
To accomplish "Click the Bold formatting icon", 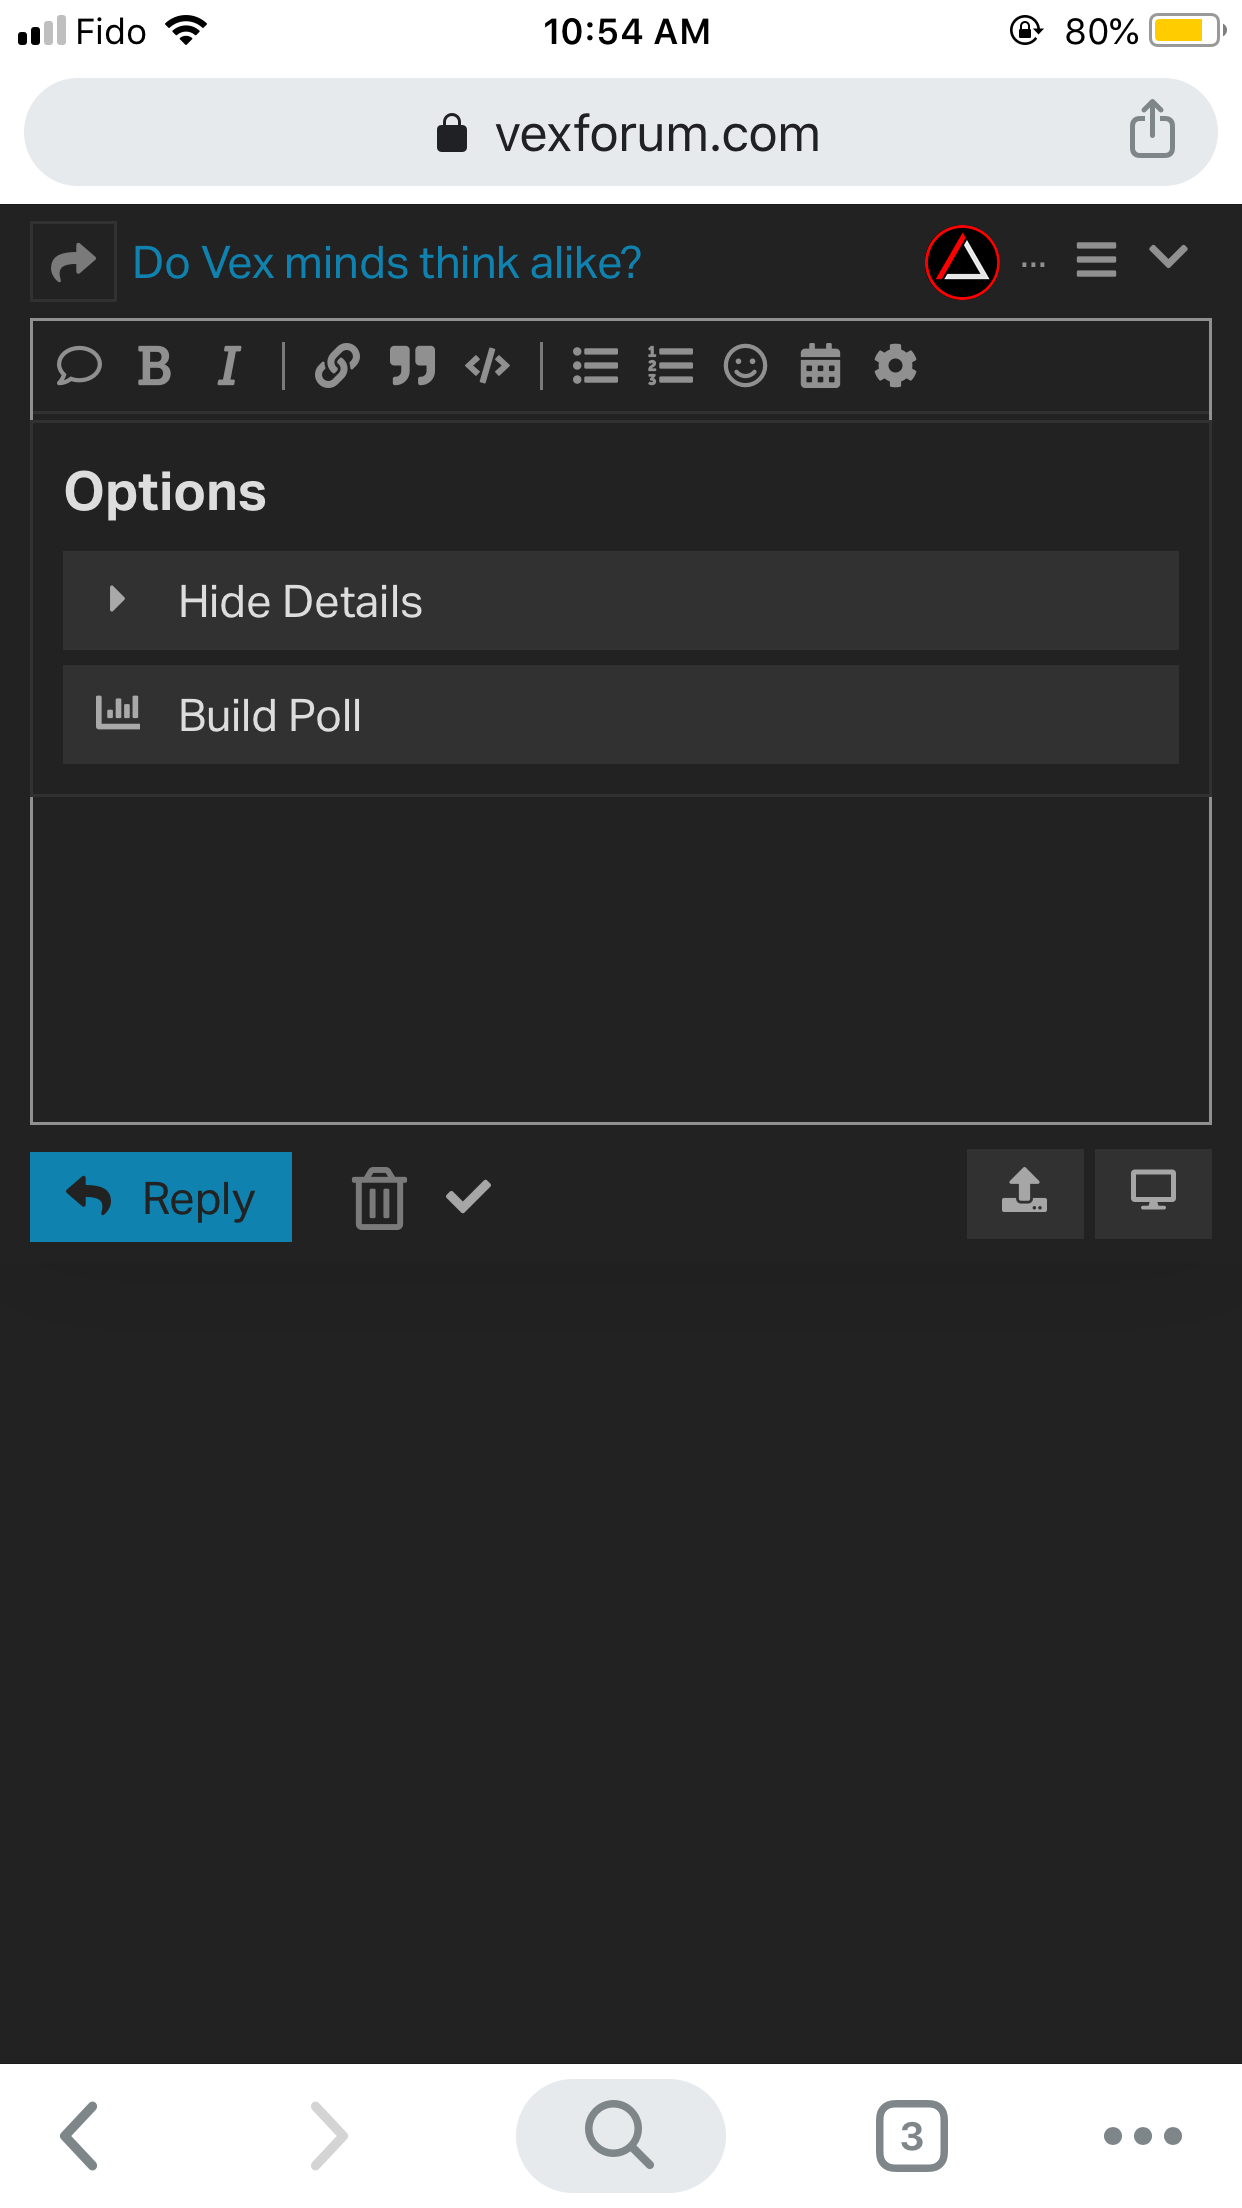I will tap(154, 366).
